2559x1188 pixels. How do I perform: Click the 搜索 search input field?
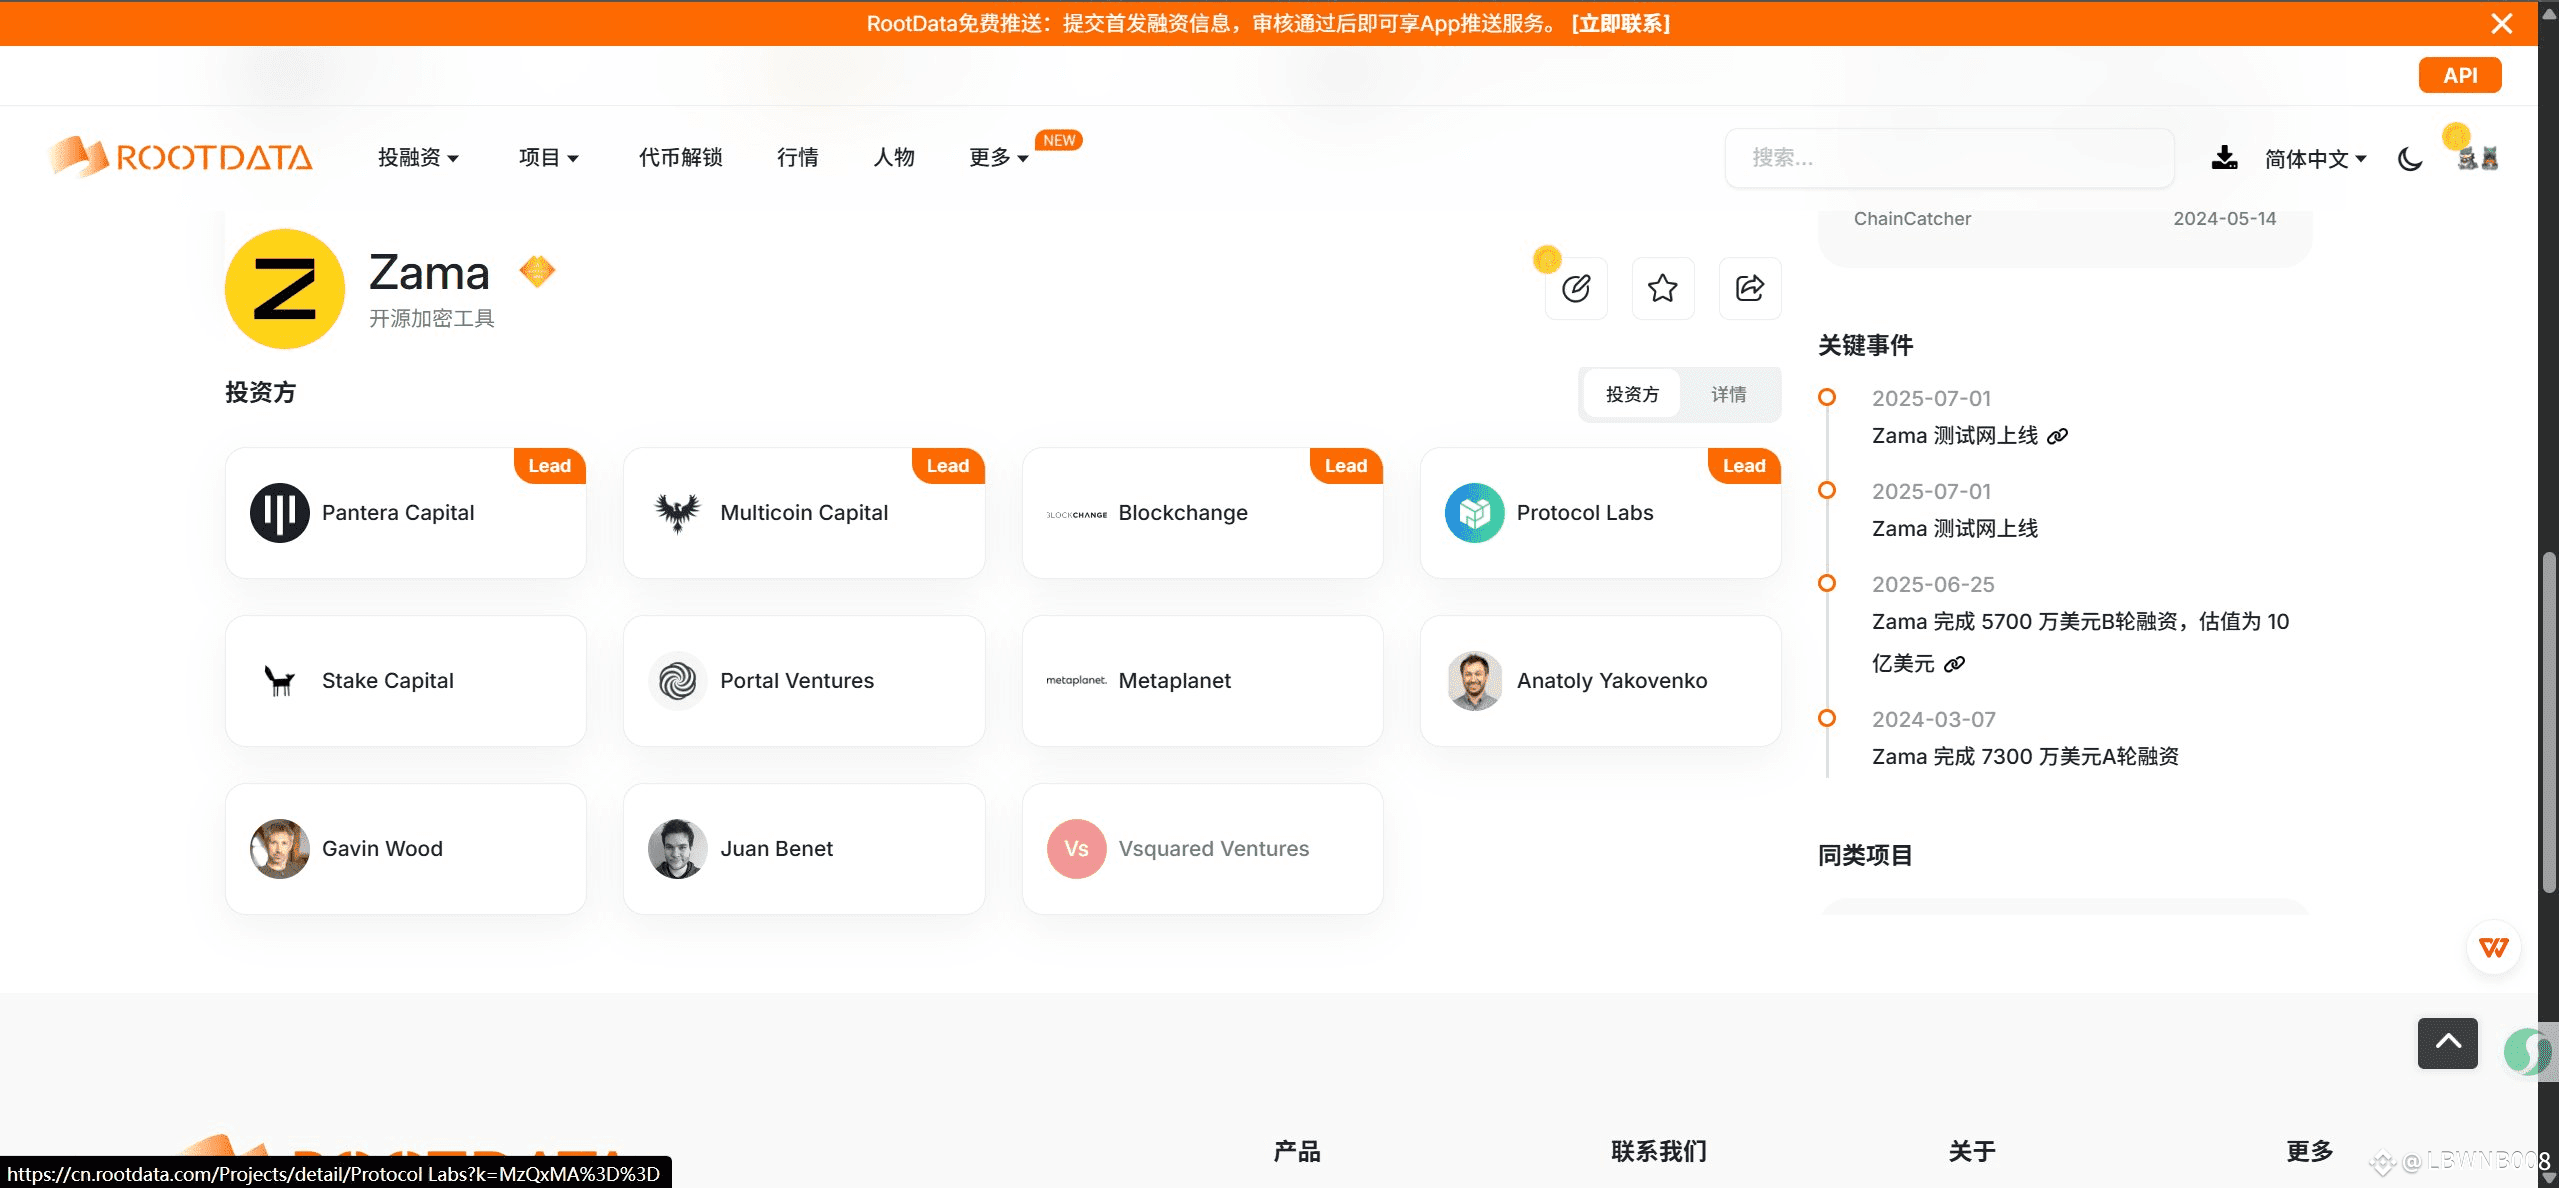click(x=1948, y=158)
